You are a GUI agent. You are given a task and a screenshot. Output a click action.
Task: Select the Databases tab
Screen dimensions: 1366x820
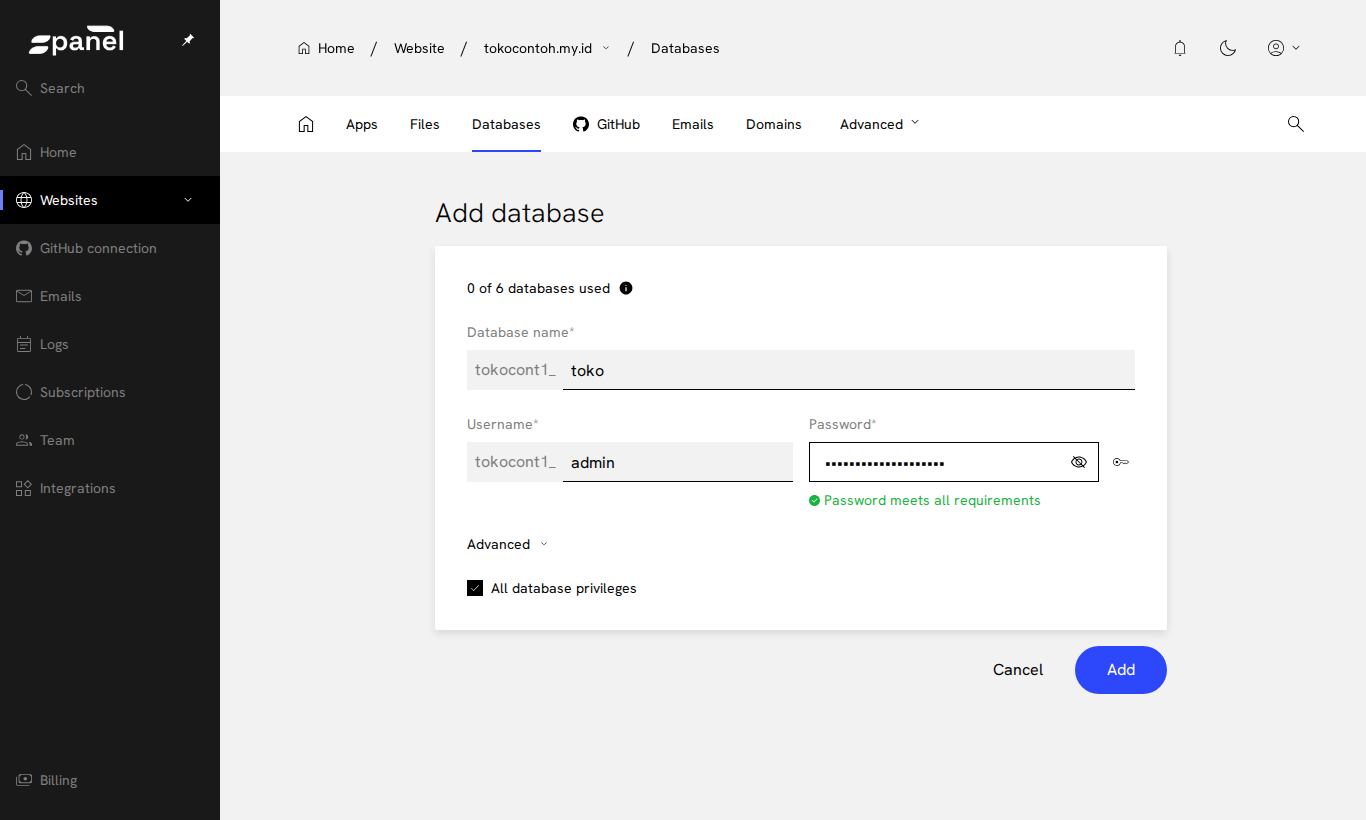click(x=506, y=124)
